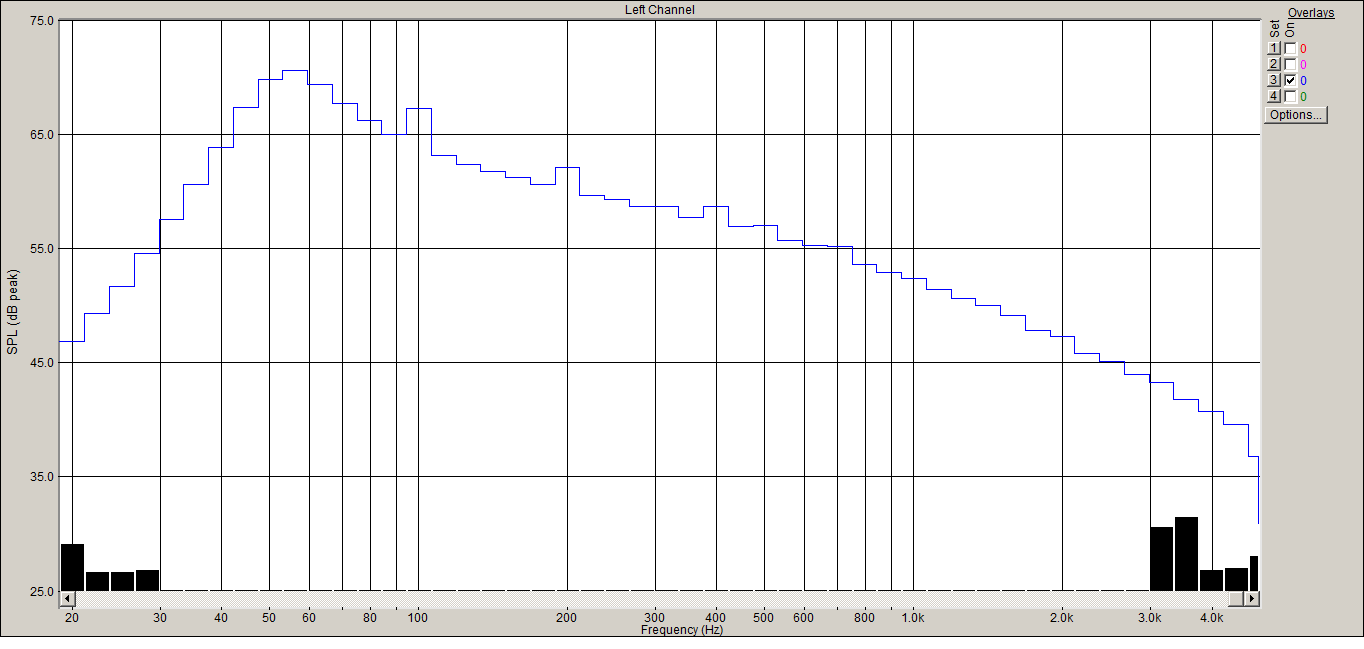Click the blue overlay 3 value
Image resolution: width=1364 pixels, height=649 pixels.
[x=1303, y=81]
